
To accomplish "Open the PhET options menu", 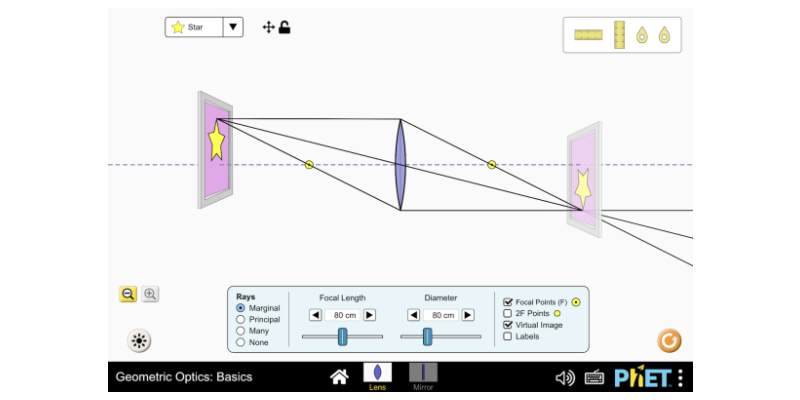I will (680, 377).
